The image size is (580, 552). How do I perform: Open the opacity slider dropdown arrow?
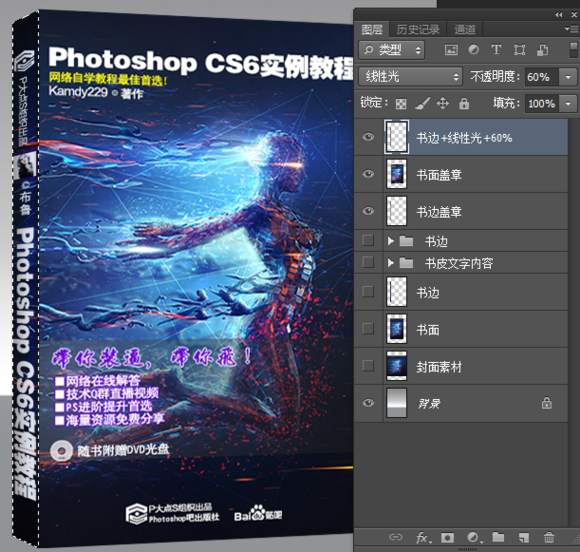coord(568,77)
